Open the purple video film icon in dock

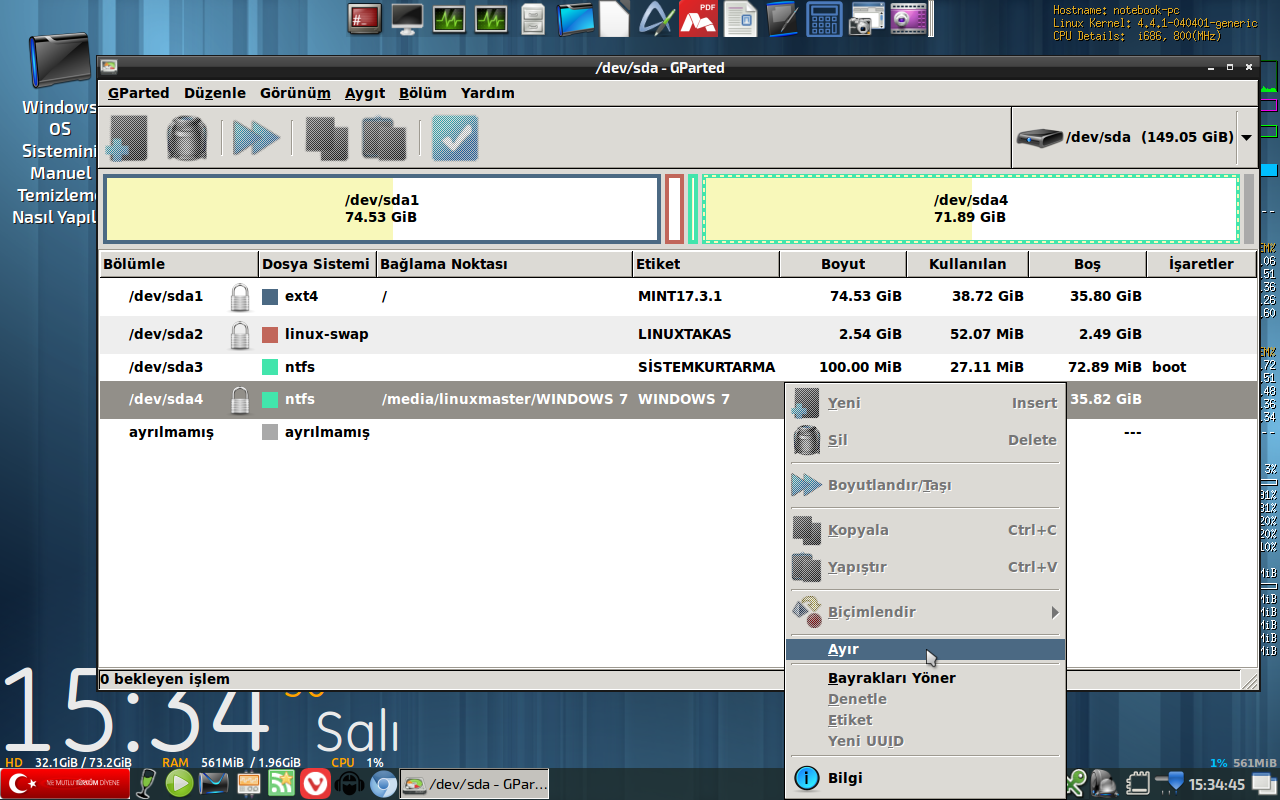click(x=909, y=18)
